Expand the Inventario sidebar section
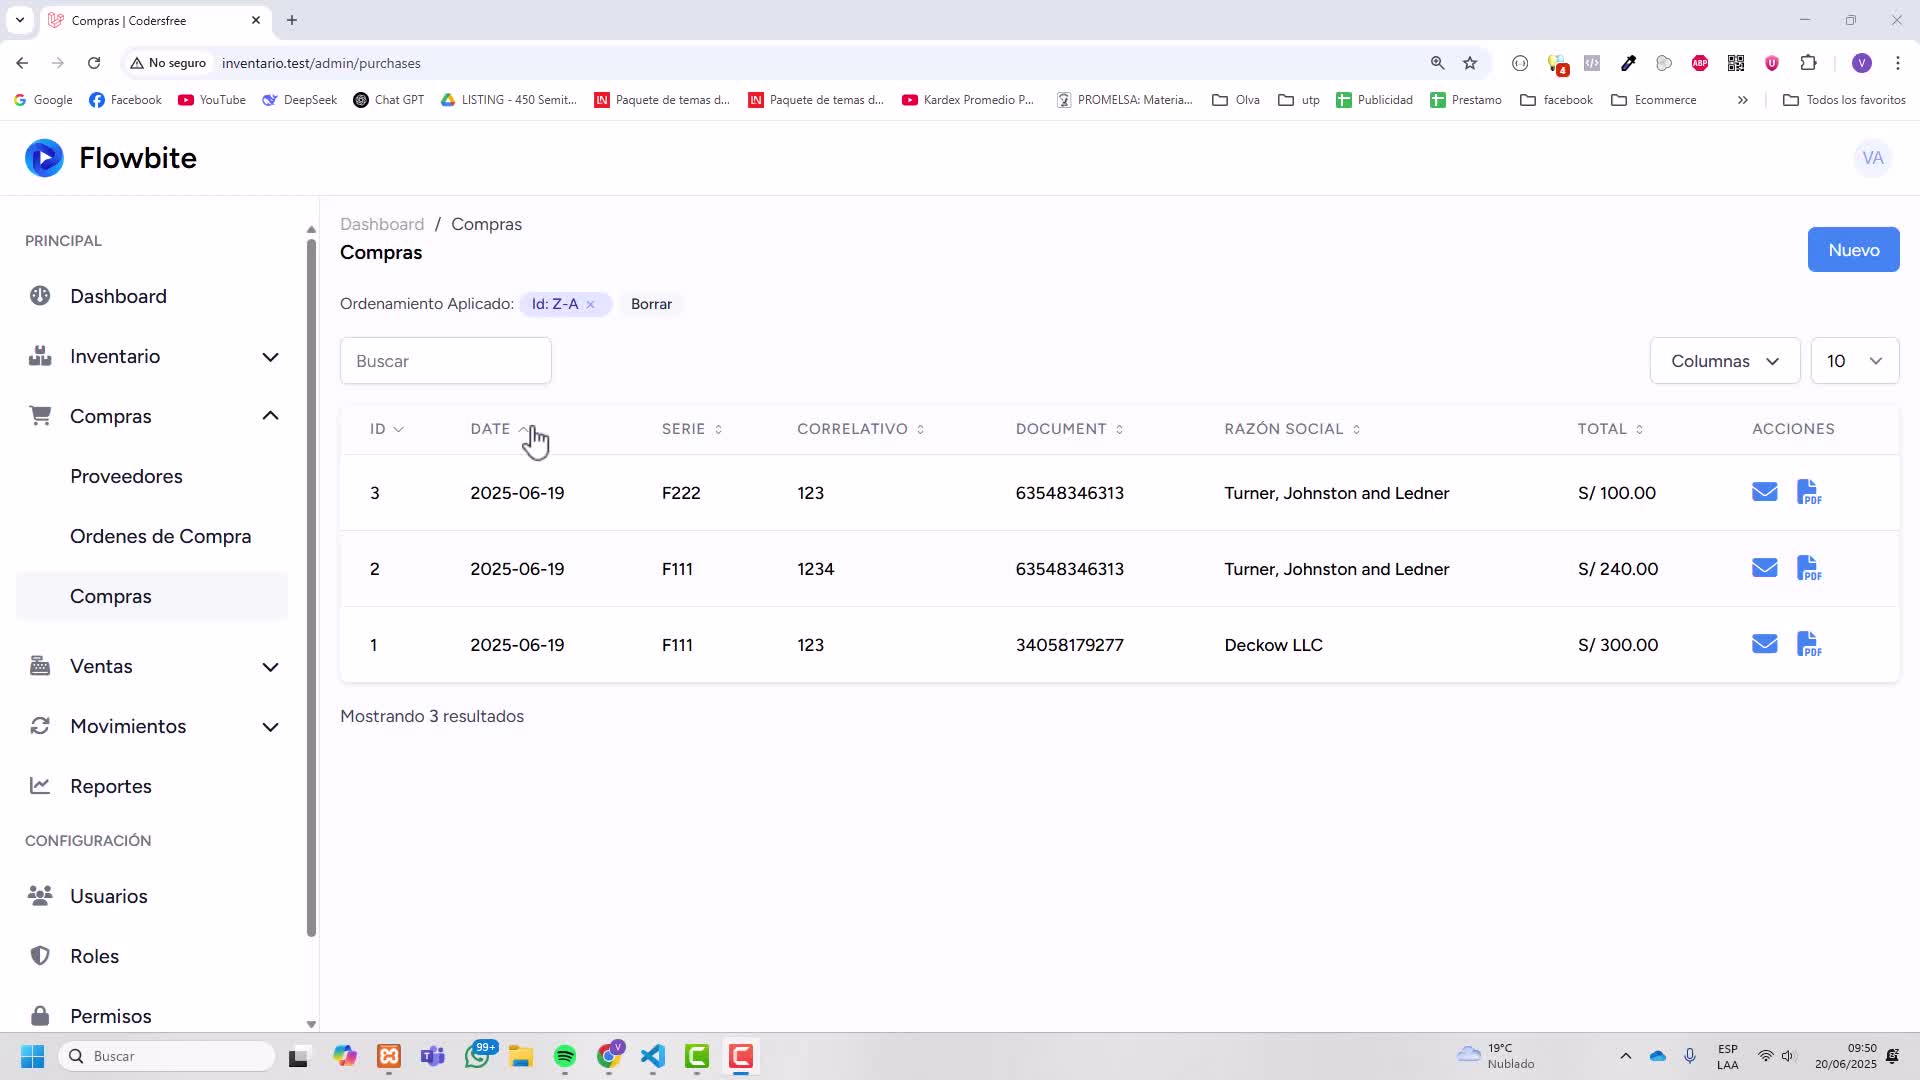Viewport: 1920px width, 1080px height. [x=270, y=357]
